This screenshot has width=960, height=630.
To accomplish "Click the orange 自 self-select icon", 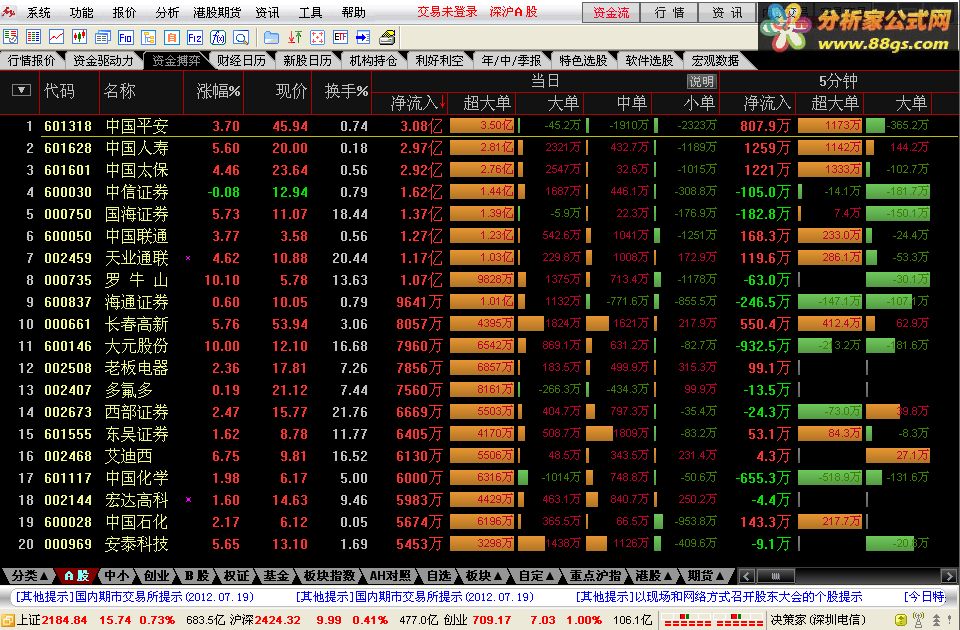I will 172,37.
